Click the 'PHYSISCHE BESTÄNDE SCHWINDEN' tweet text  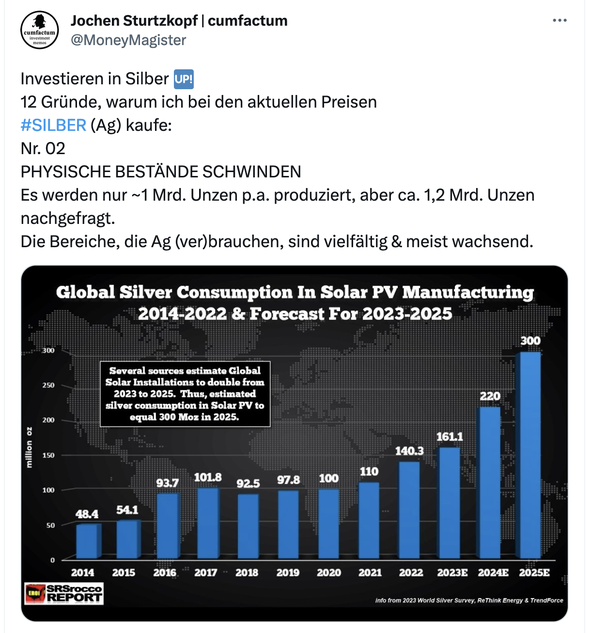click(x=161, y=172)
